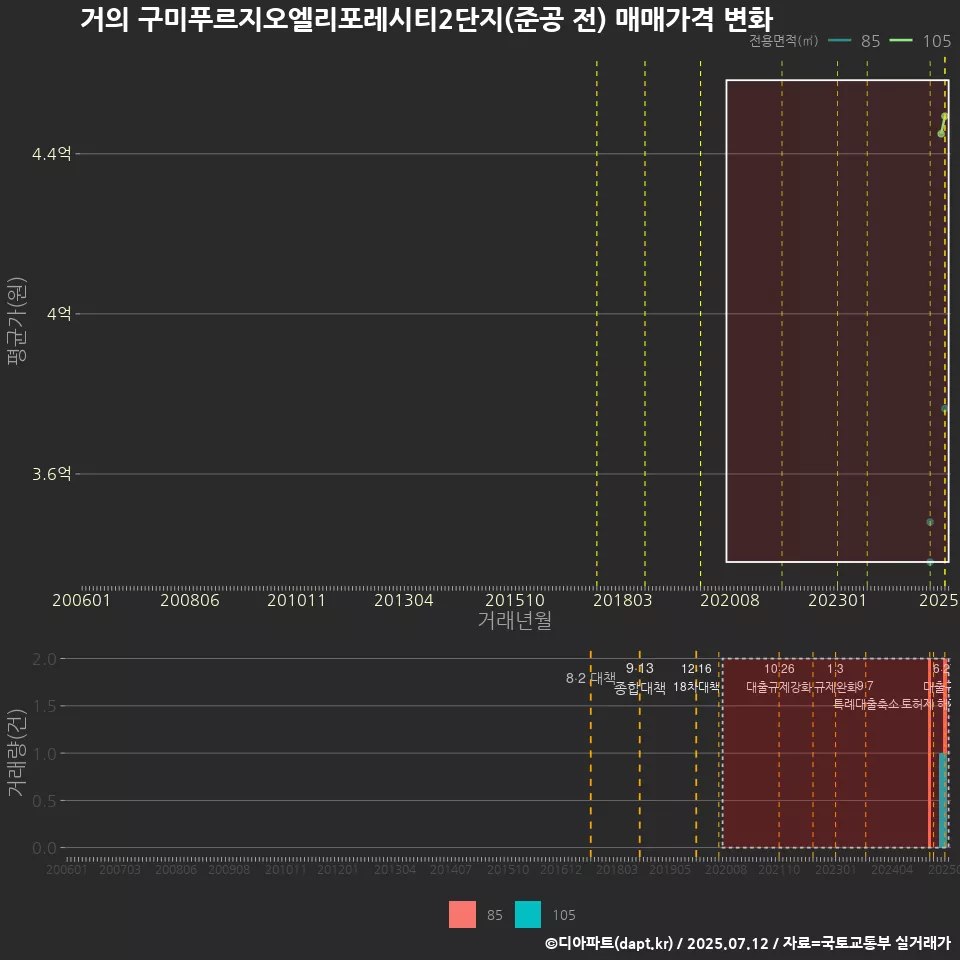Click the 거래량(건) axis title
Viewport: 960px width, 960px height.
(x=17, y=753)
